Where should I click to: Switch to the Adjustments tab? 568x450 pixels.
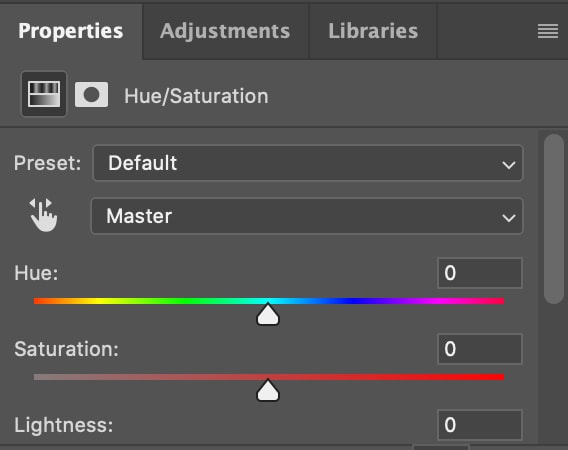point(225,31)
